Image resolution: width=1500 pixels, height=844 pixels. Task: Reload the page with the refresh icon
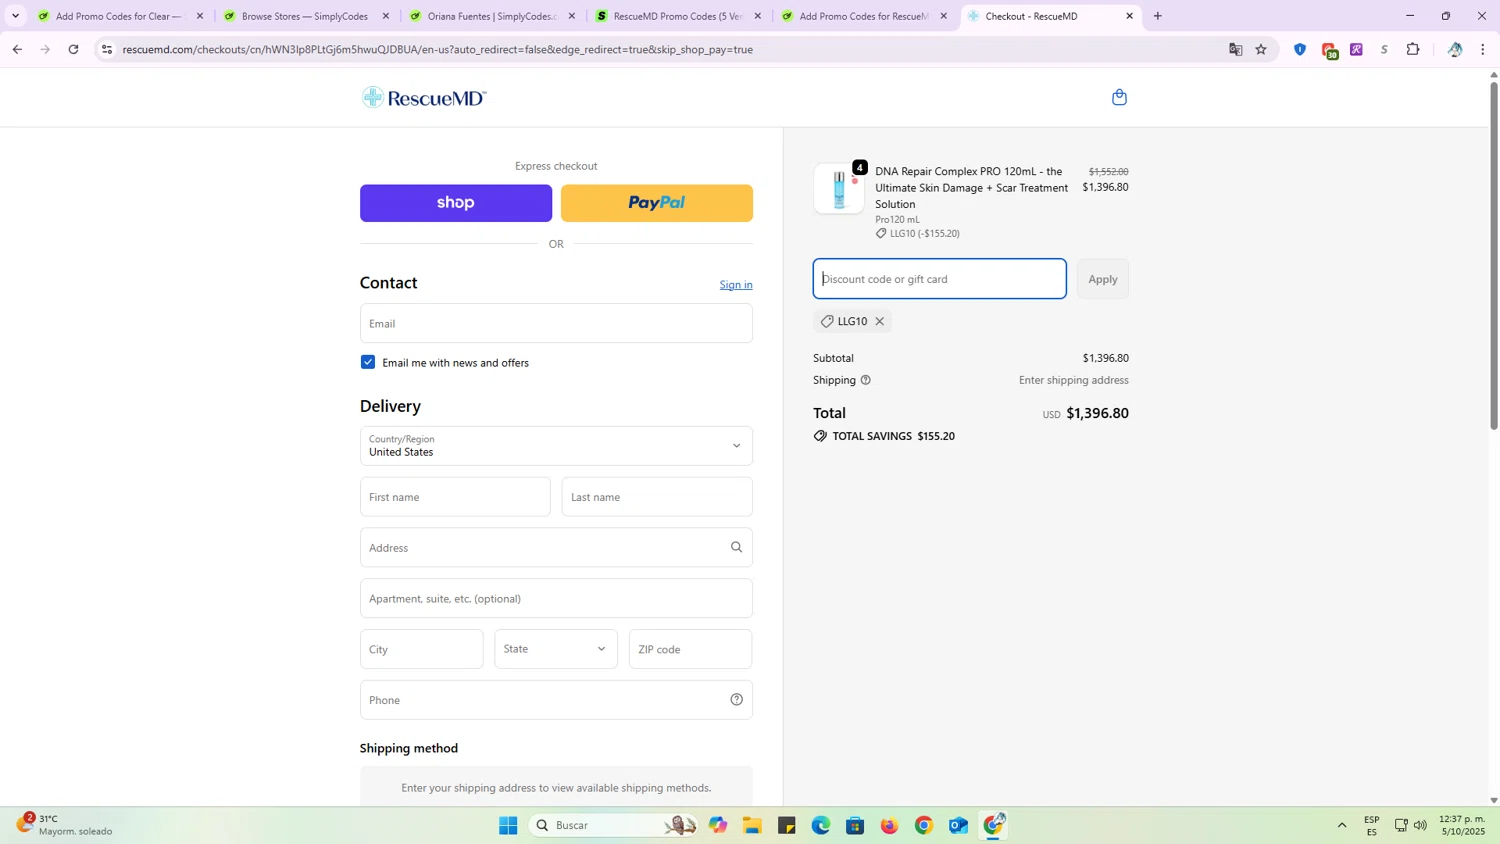tap(73, 49)
